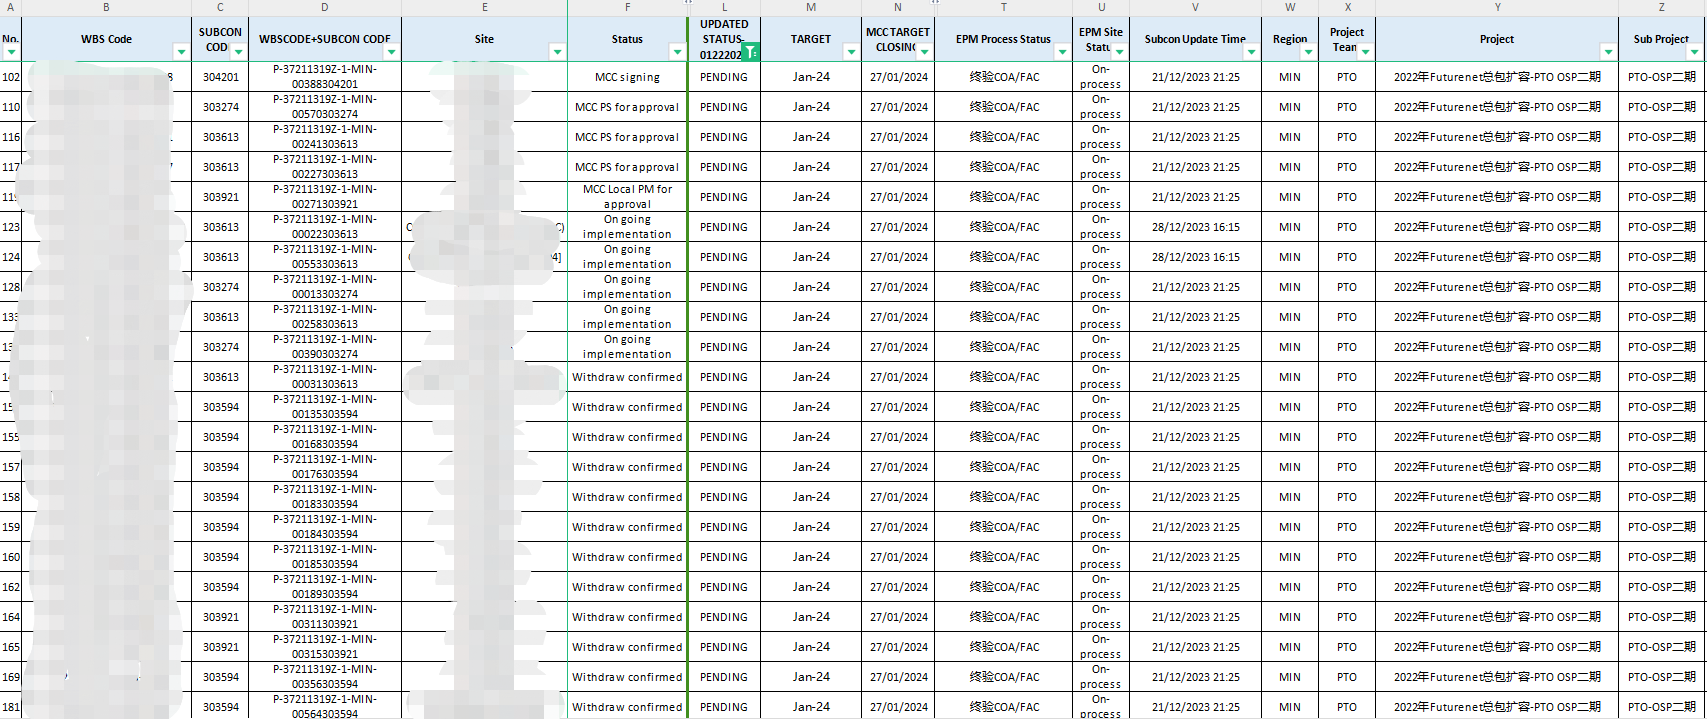Select the cell ending in 00022303613
The height and width of the screenshot is (719, 1707).
point(325,227)
